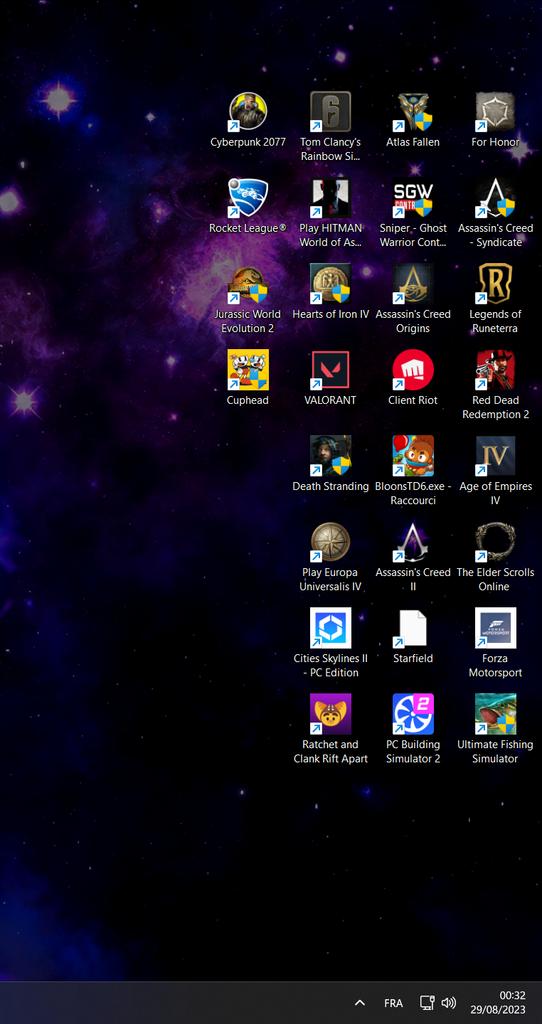Select the Death Stranding shortcut
542x1024 pixels.
pos(330,456)
